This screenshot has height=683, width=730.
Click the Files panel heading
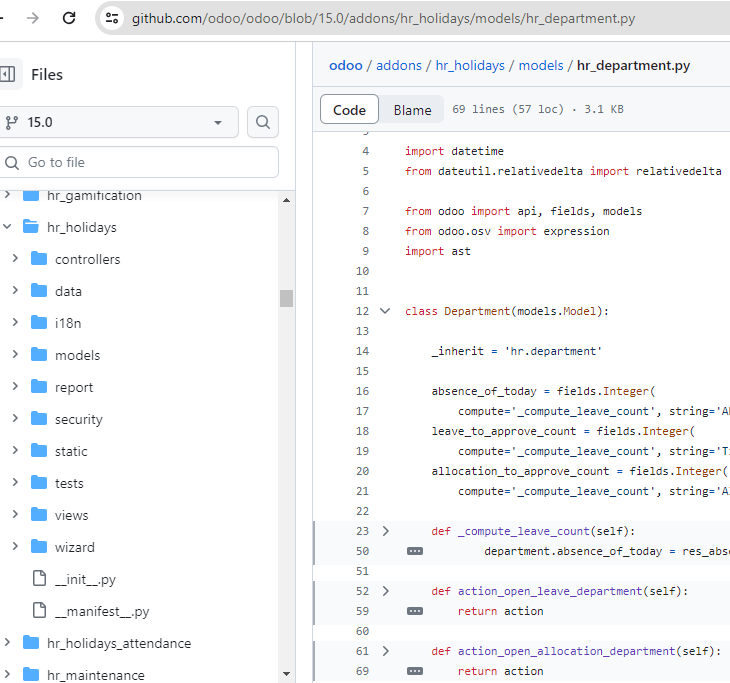click(x=47, y=74)
